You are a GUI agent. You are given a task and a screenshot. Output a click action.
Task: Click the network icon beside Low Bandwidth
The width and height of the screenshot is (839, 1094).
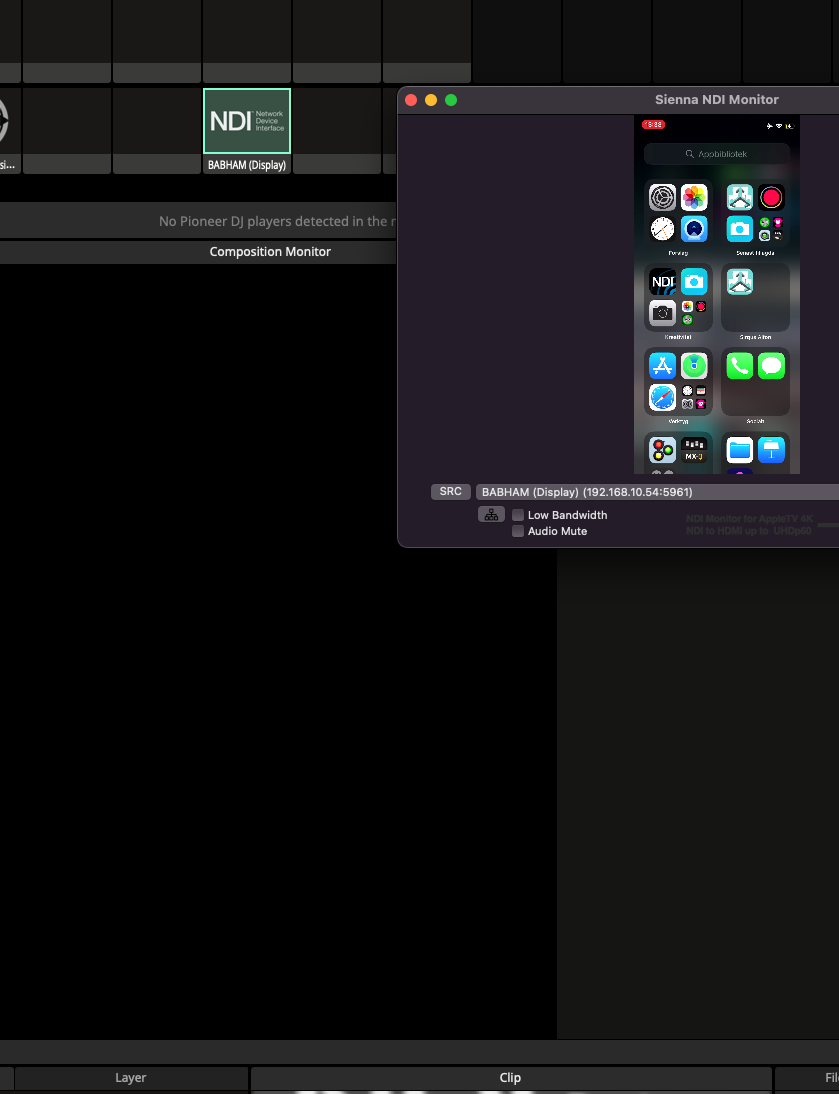(490, 515)
